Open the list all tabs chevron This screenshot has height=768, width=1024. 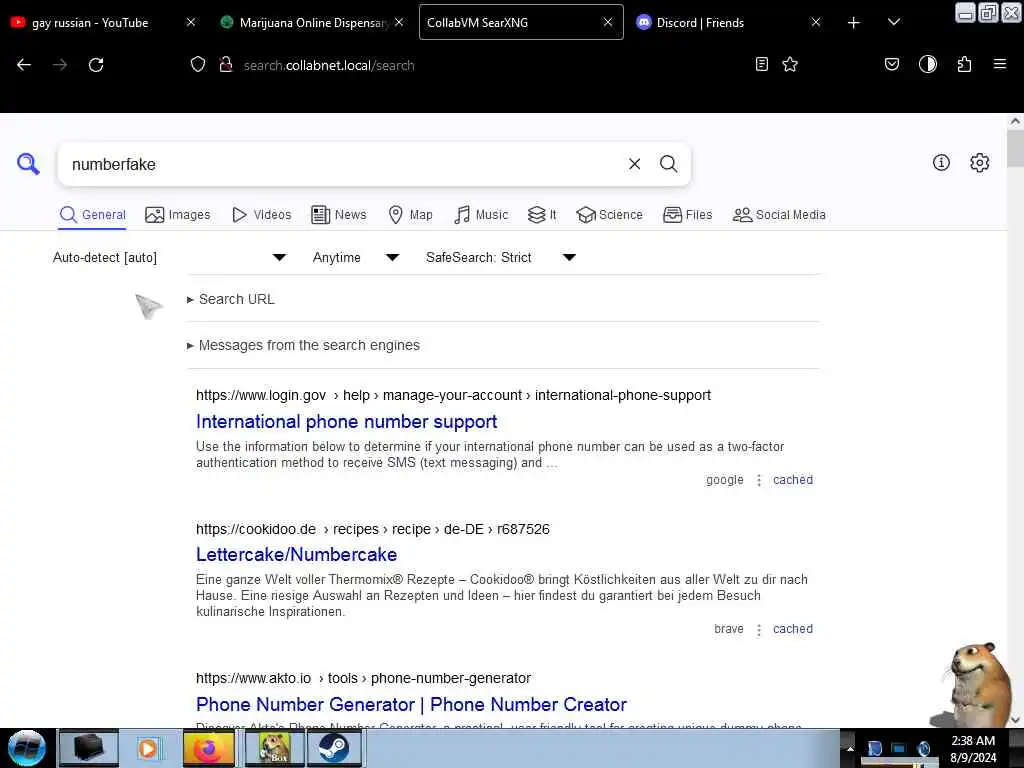coord(894,22)
